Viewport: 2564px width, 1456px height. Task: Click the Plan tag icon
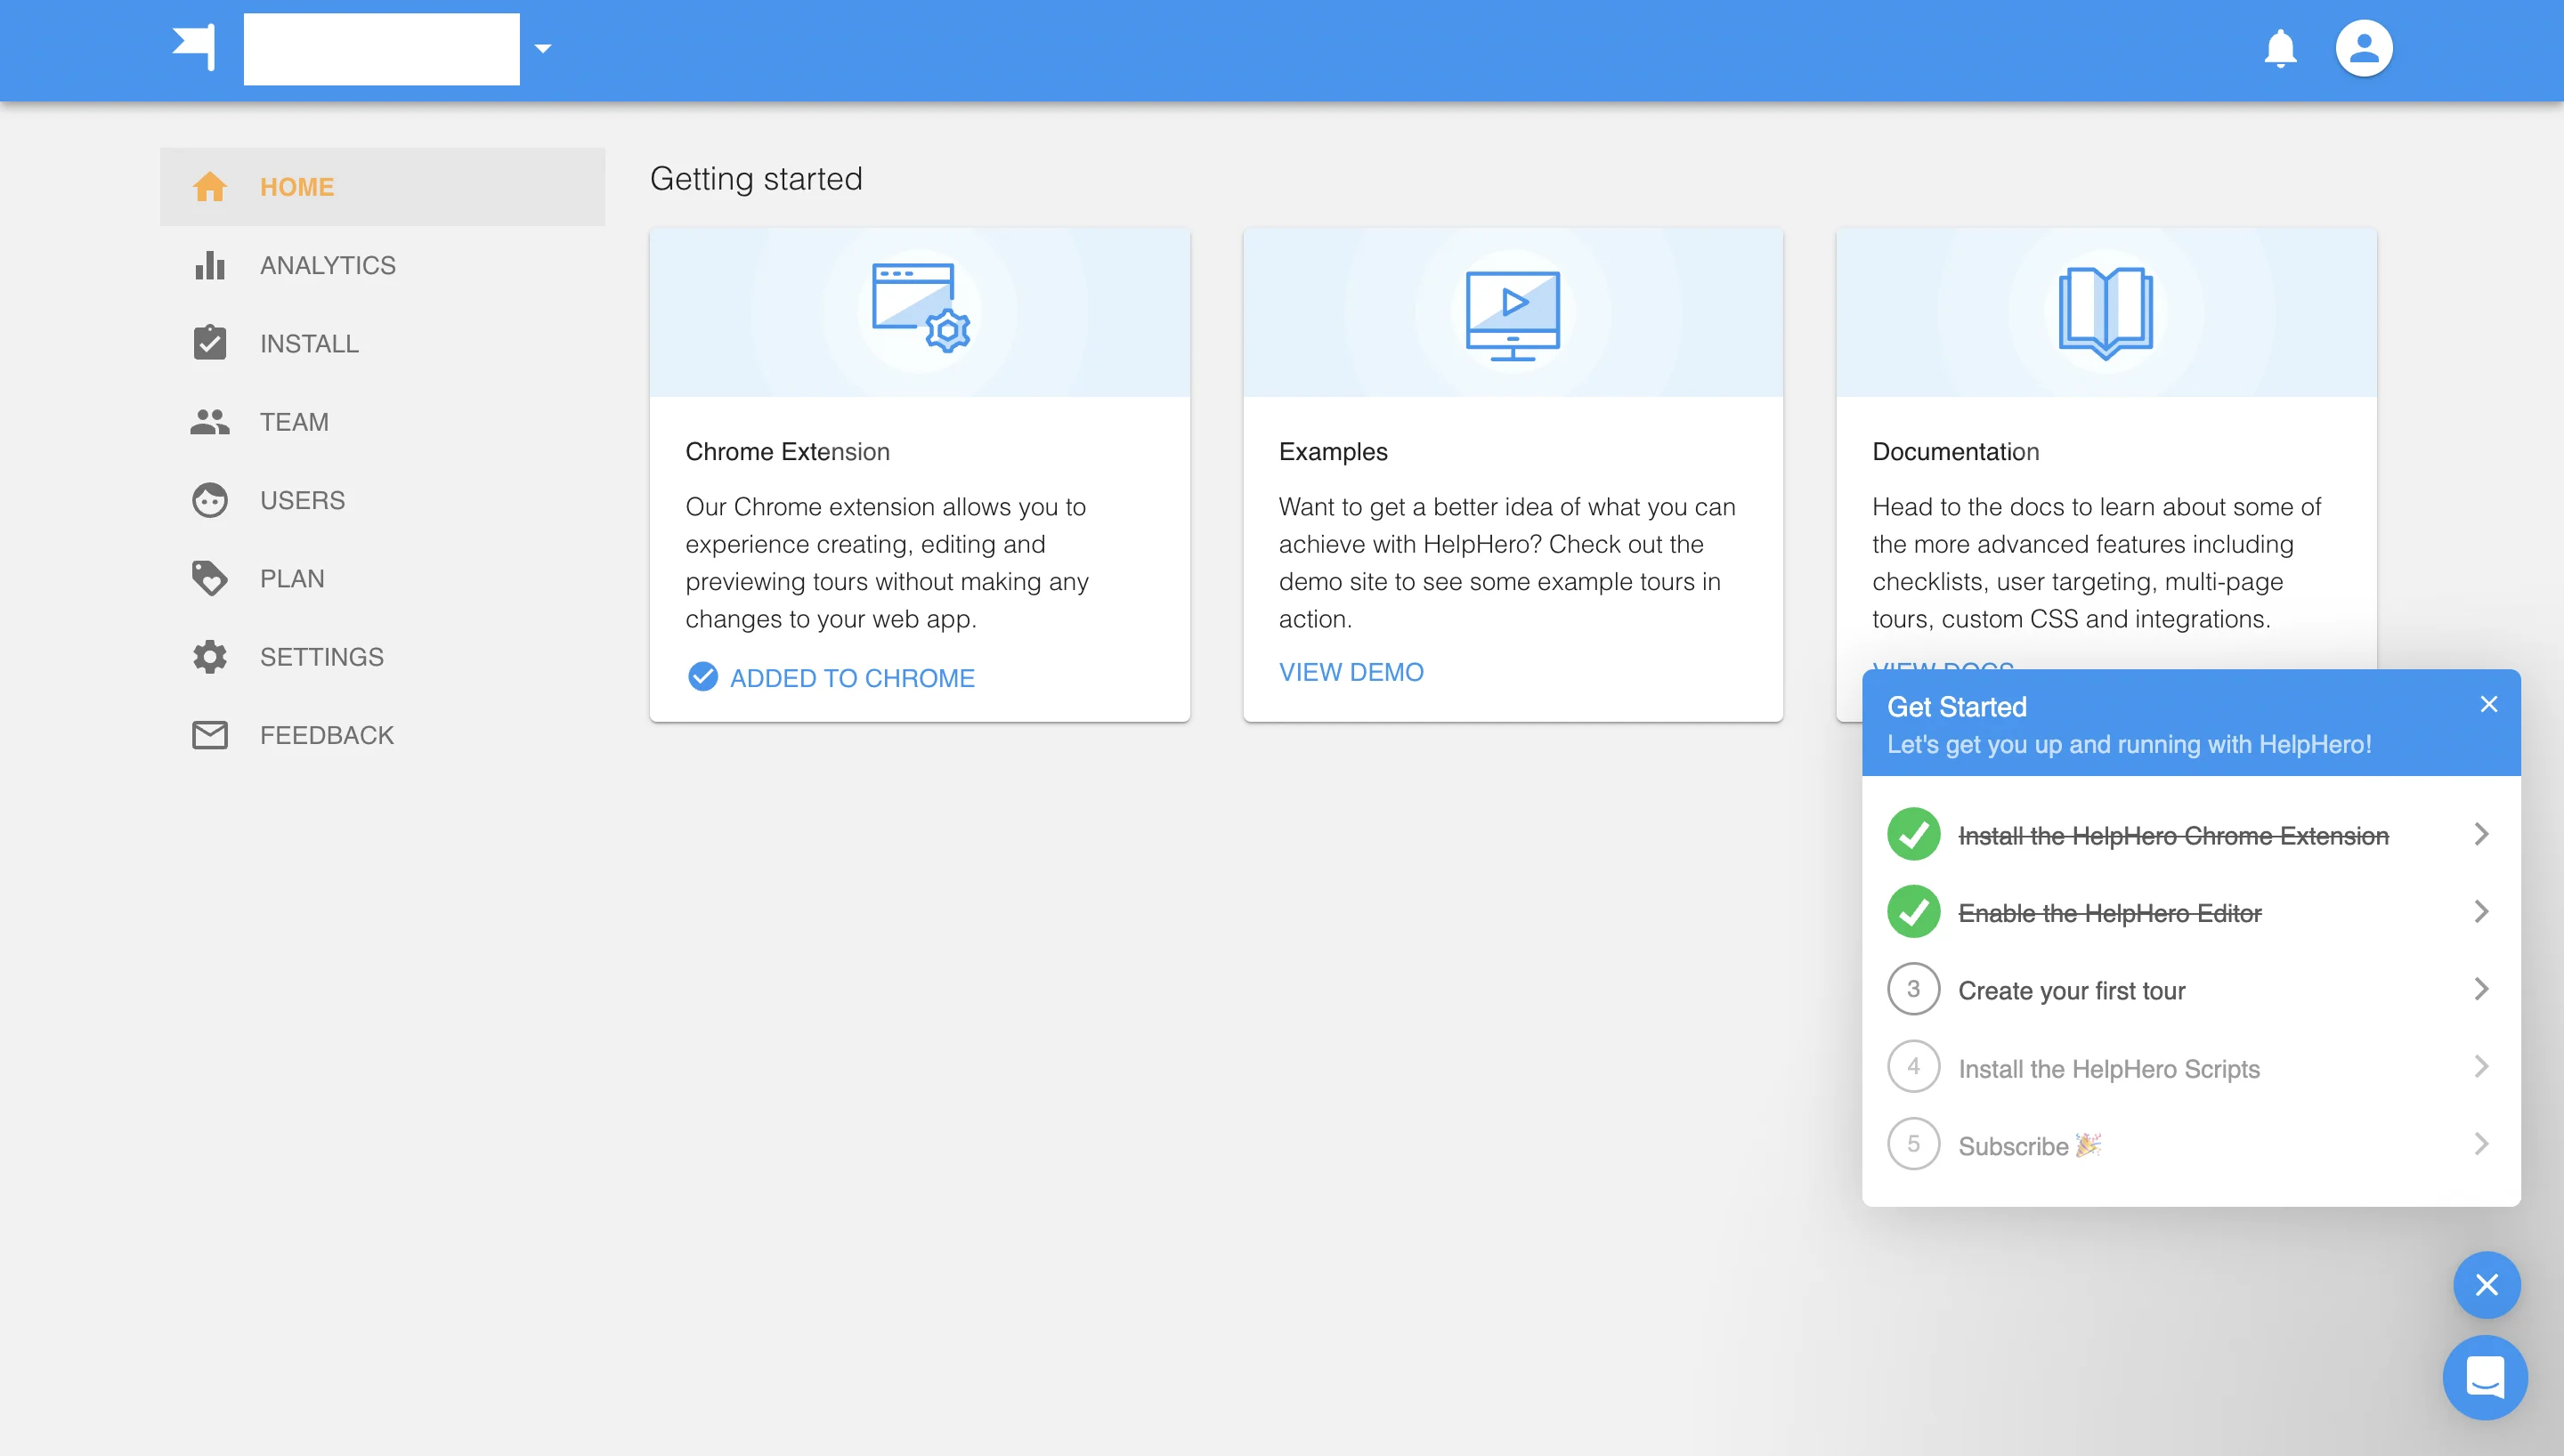pos(209,578)
